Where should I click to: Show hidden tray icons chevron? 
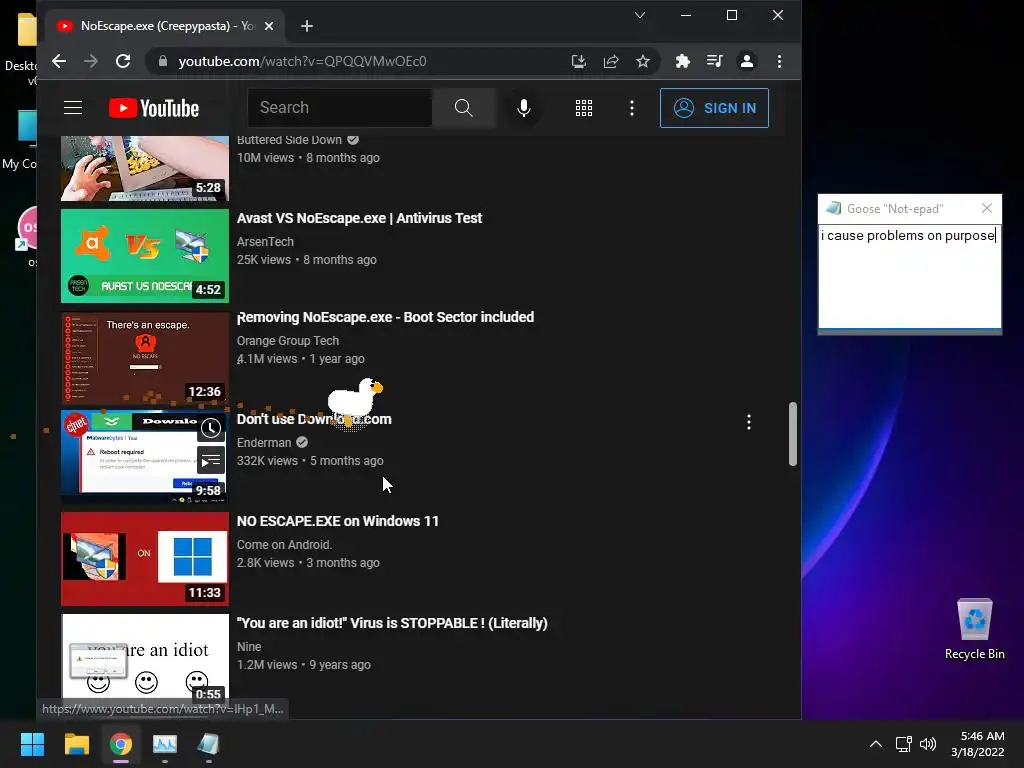876,744
